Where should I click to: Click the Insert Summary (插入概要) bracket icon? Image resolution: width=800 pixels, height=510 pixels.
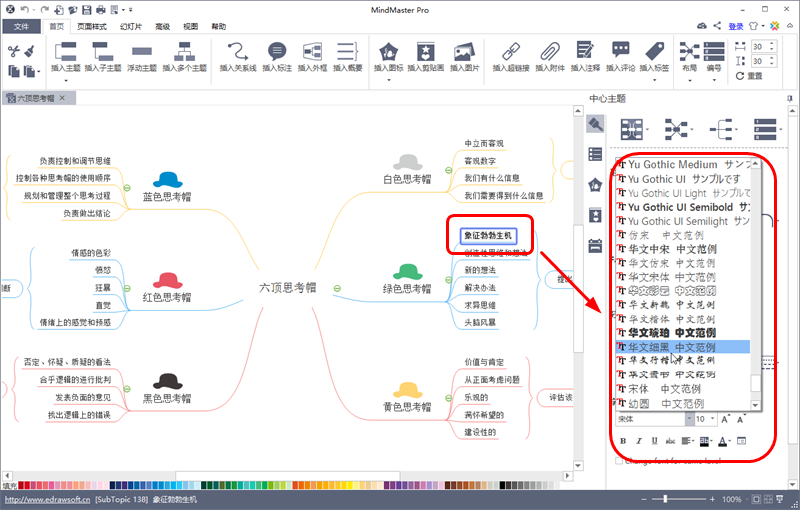tap(346, 52)
